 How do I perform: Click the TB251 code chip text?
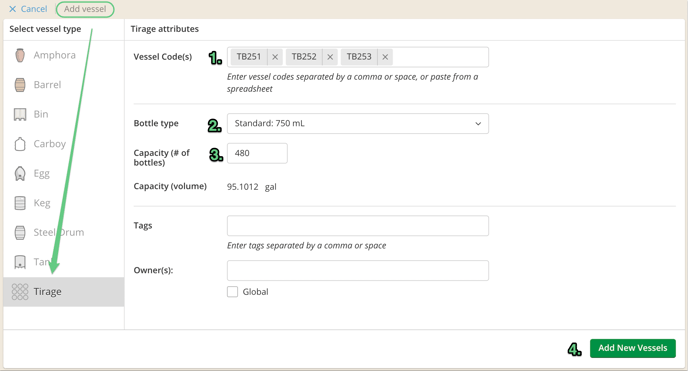(249, 57)
